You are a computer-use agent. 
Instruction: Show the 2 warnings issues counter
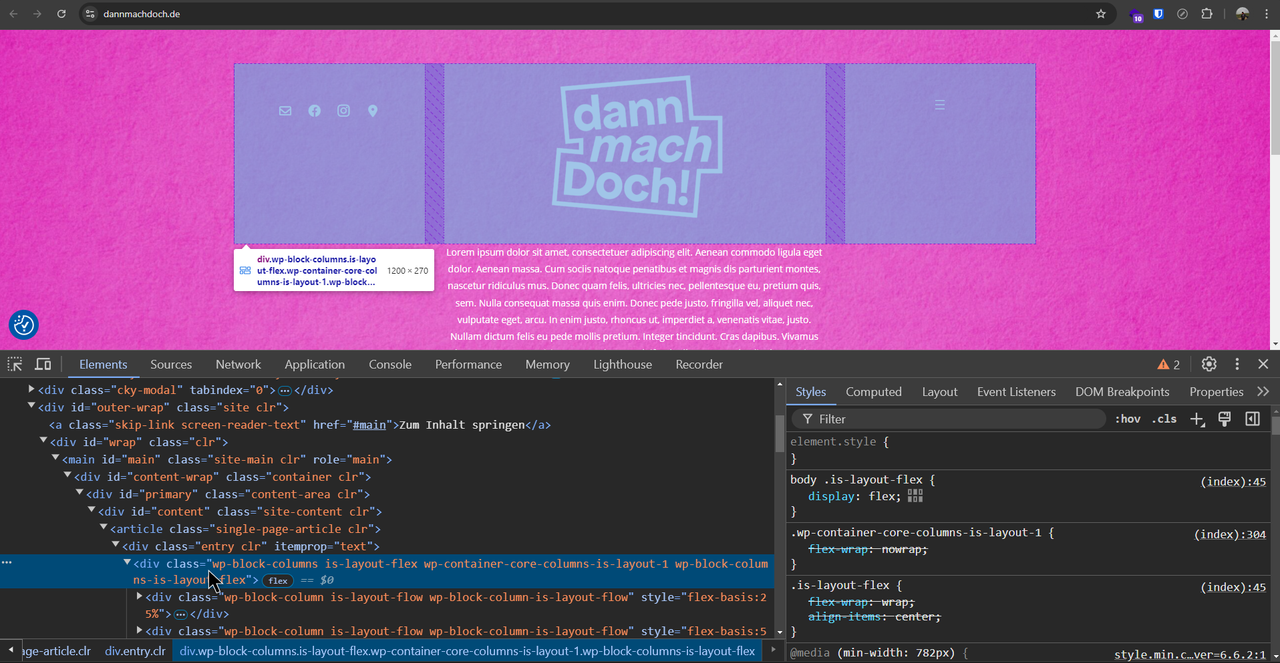point(1169,364)
